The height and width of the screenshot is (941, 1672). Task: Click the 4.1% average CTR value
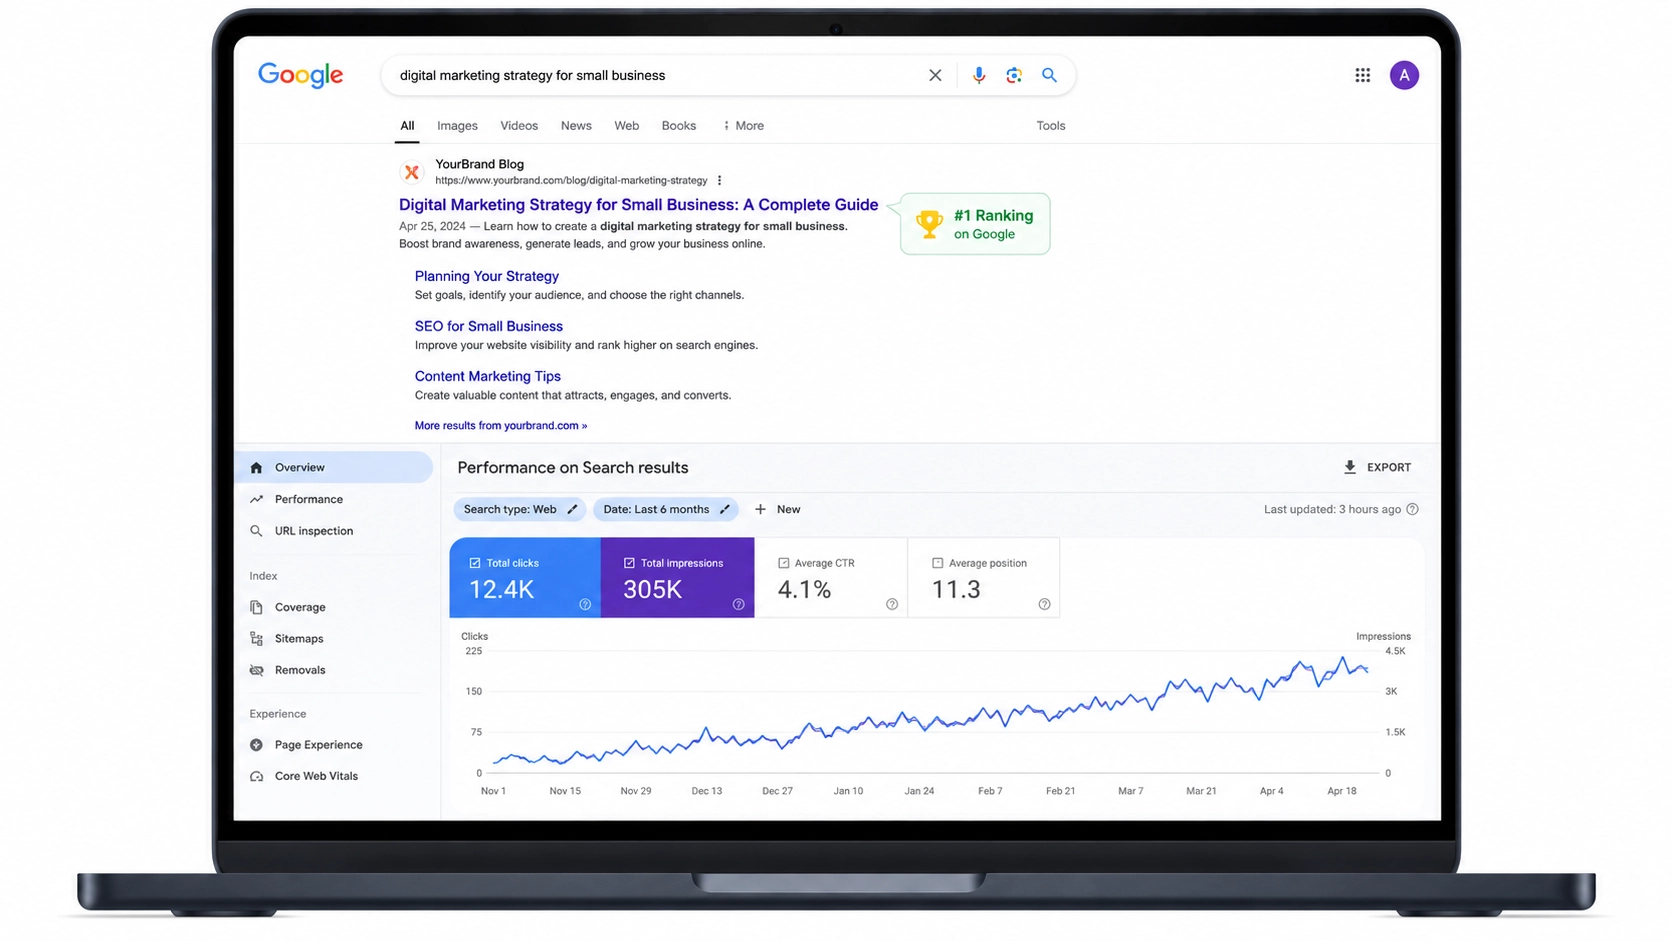804,590
